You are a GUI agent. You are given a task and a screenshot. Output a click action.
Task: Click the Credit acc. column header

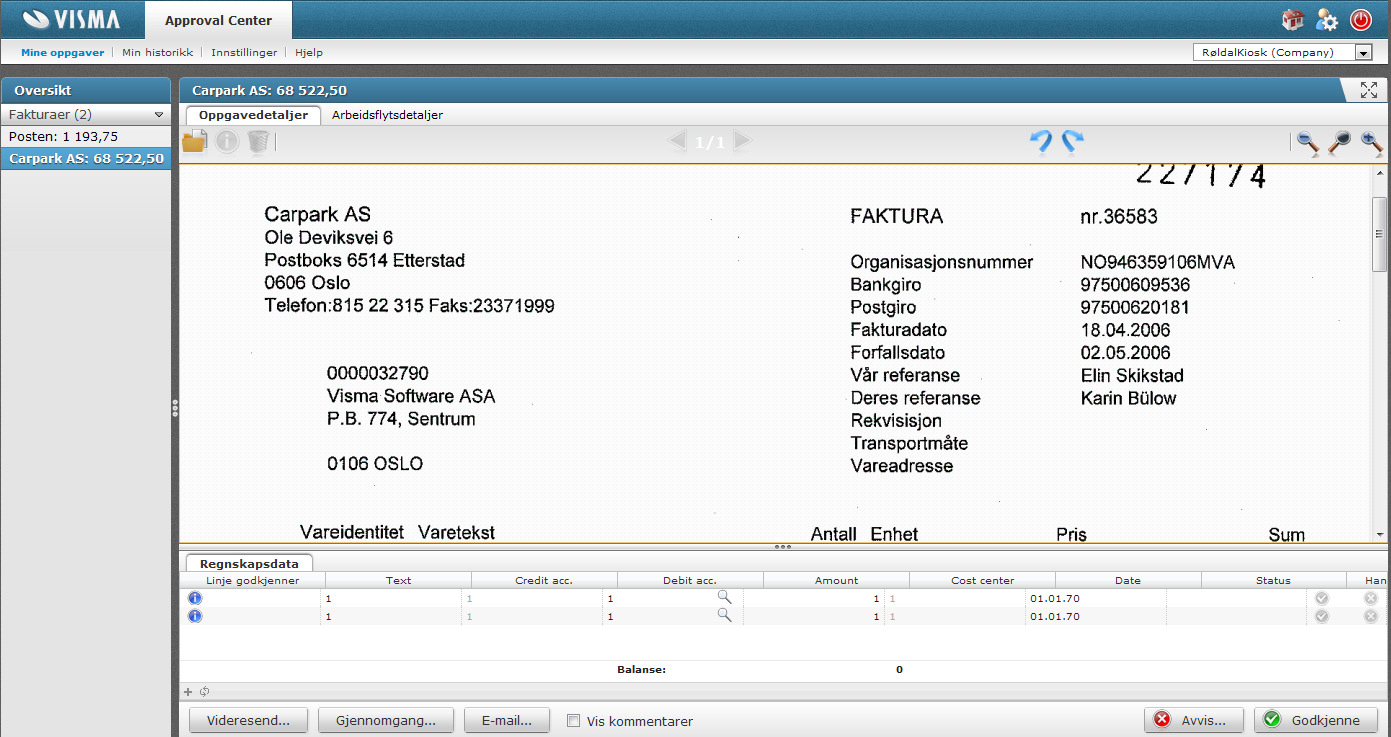[544, 580]
